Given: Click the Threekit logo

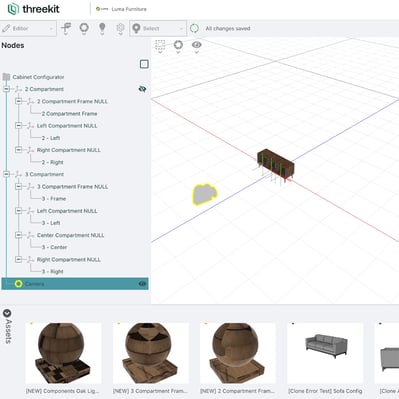Looking at the screenshot, I should coord(33,9).
